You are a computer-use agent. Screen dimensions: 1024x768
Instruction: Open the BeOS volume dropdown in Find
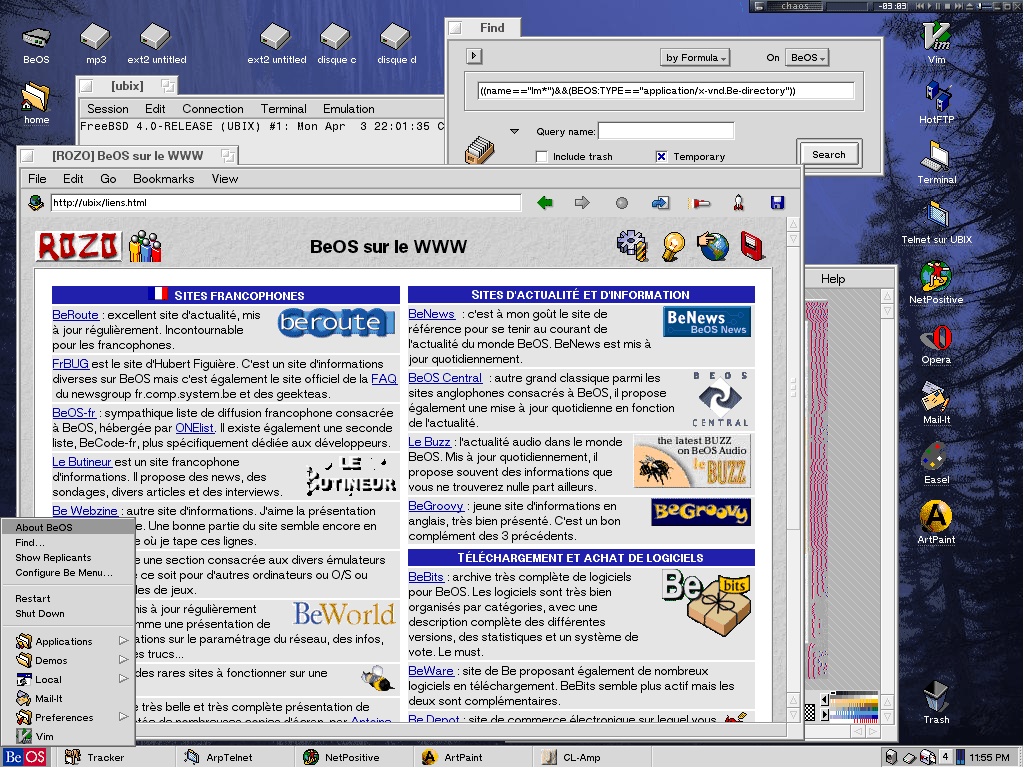[807, 57]
